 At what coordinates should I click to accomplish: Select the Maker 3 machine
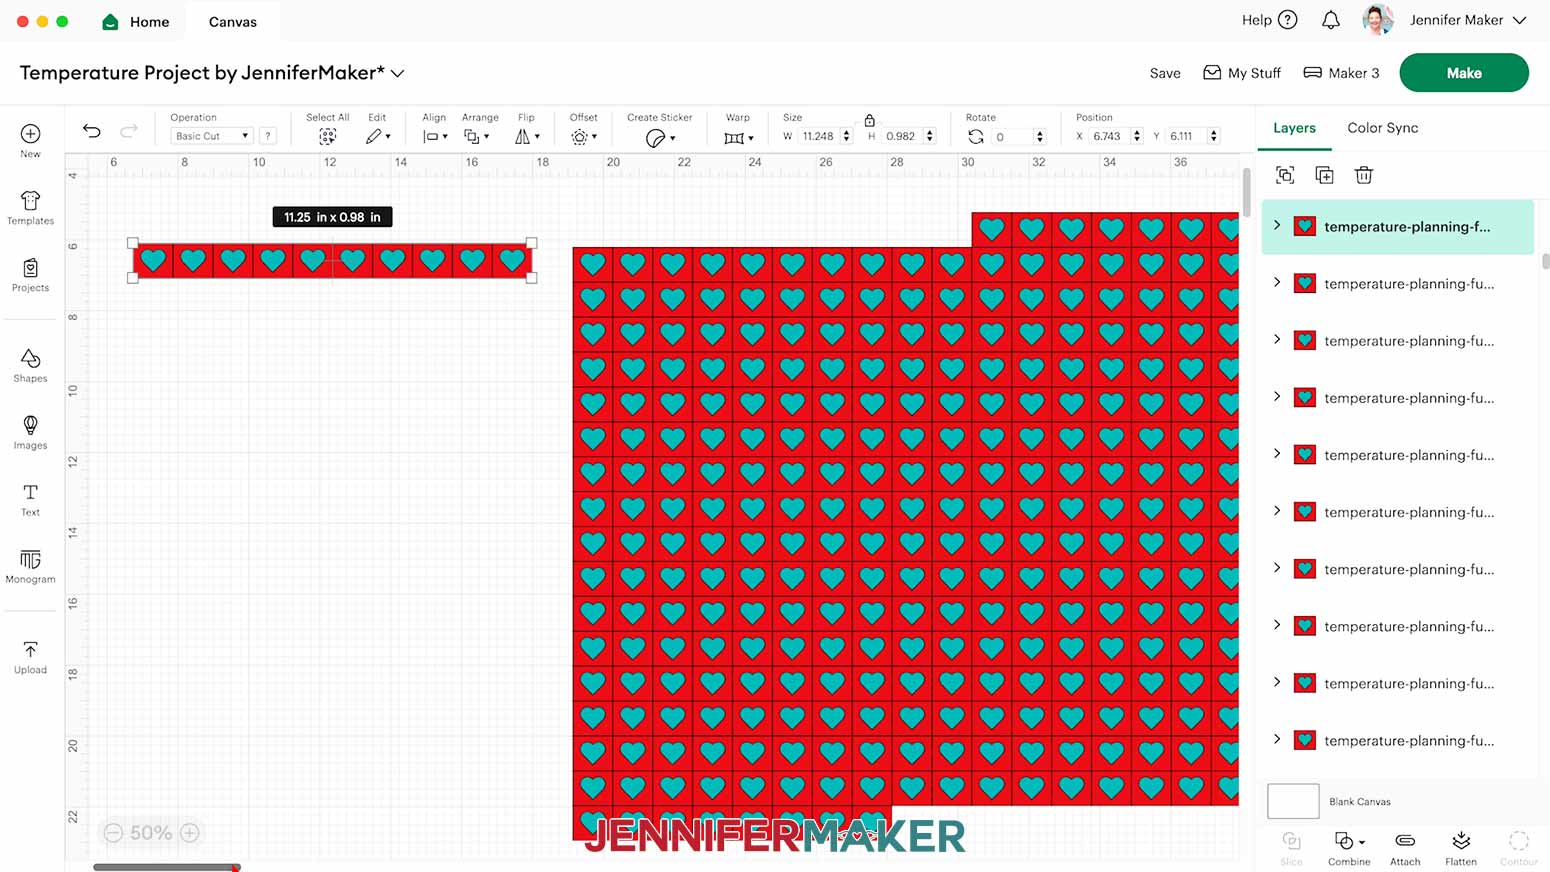(1341, 73)
